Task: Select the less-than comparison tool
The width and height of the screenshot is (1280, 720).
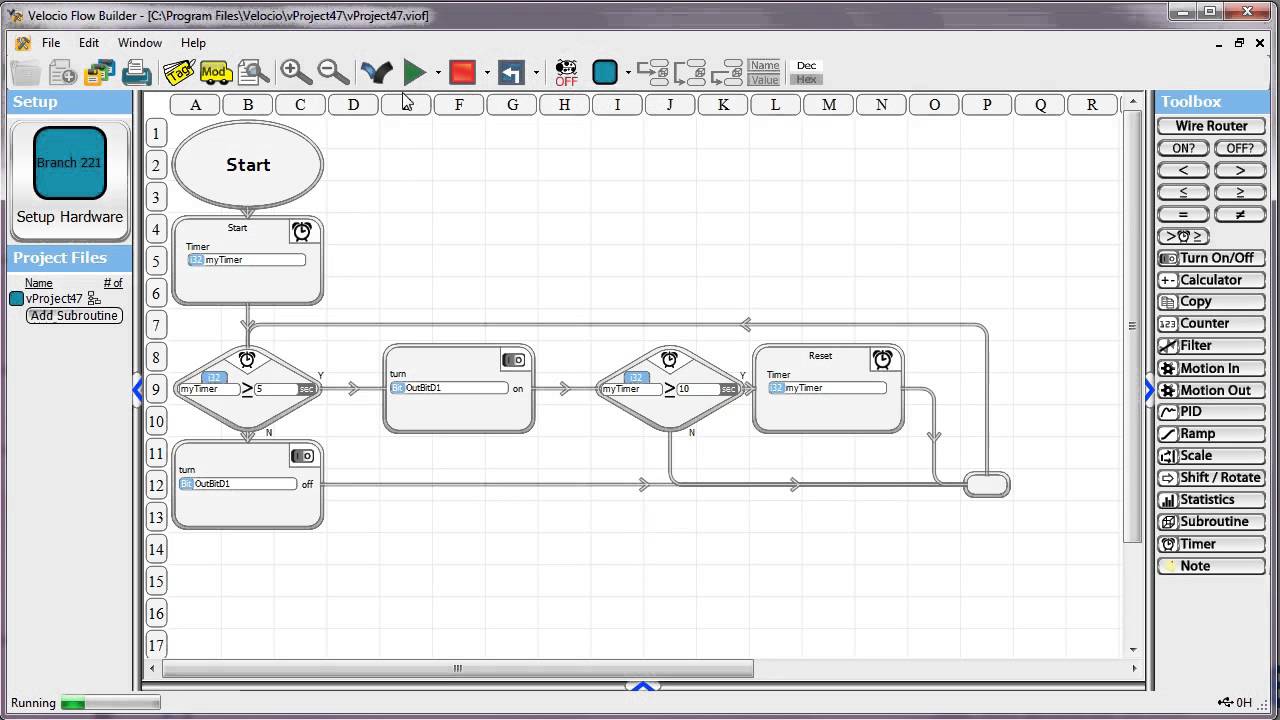Action: coord(1183,170)
